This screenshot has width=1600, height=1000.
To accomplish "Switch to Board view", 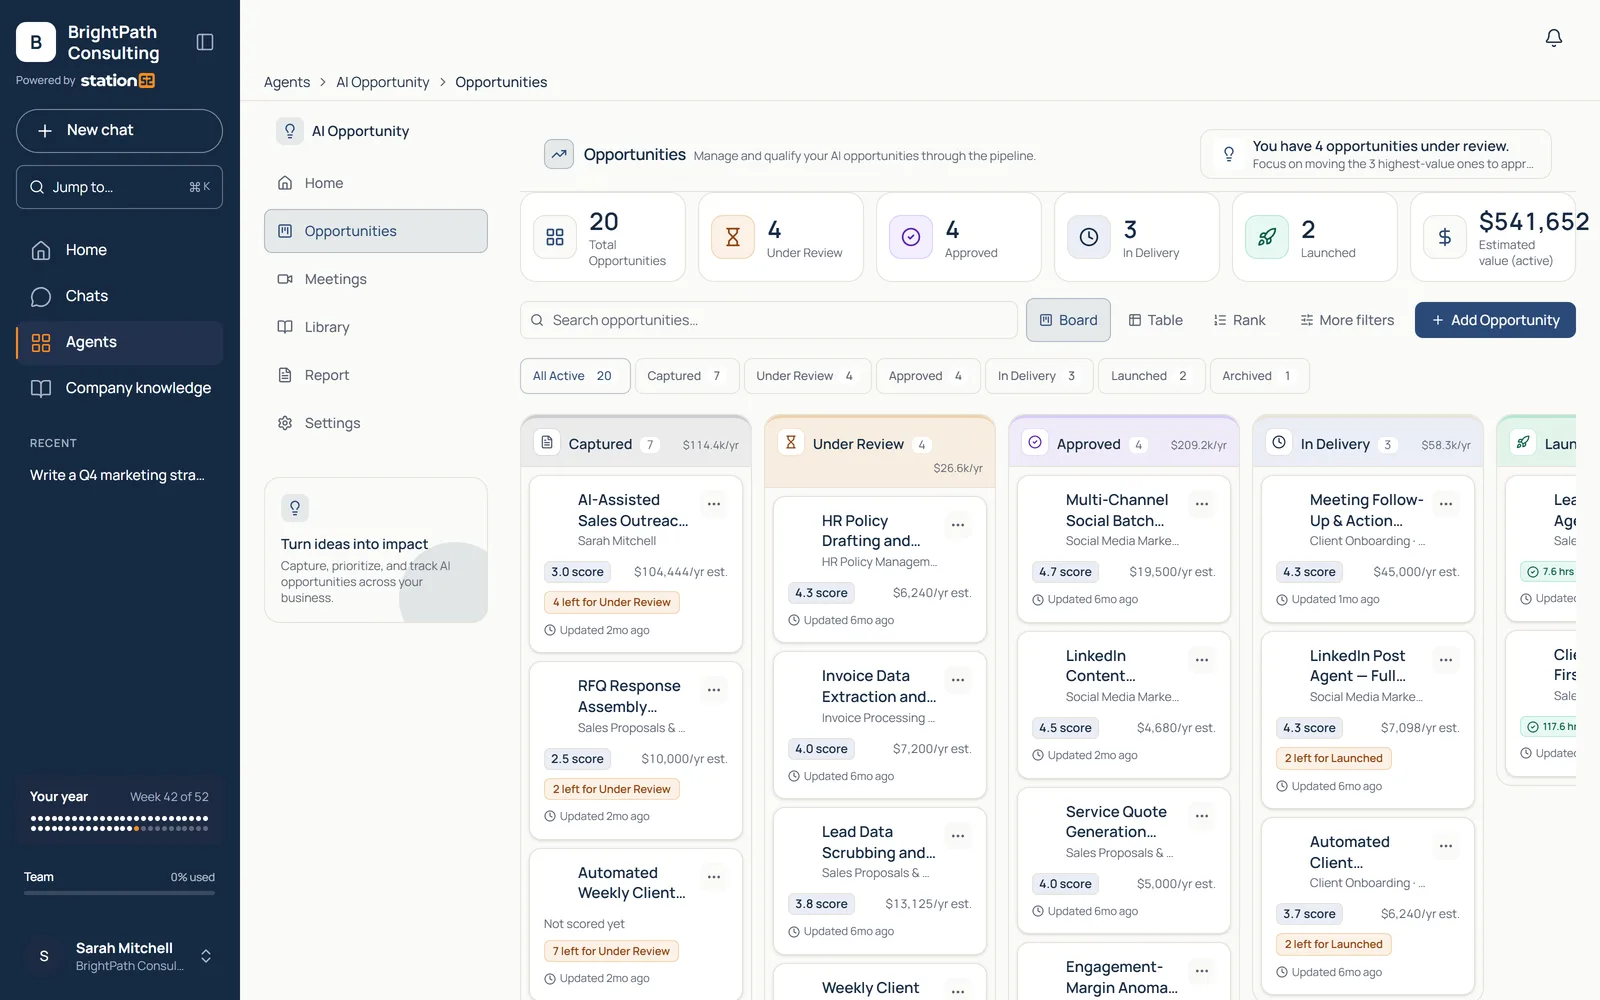I will pos(1068,320).
